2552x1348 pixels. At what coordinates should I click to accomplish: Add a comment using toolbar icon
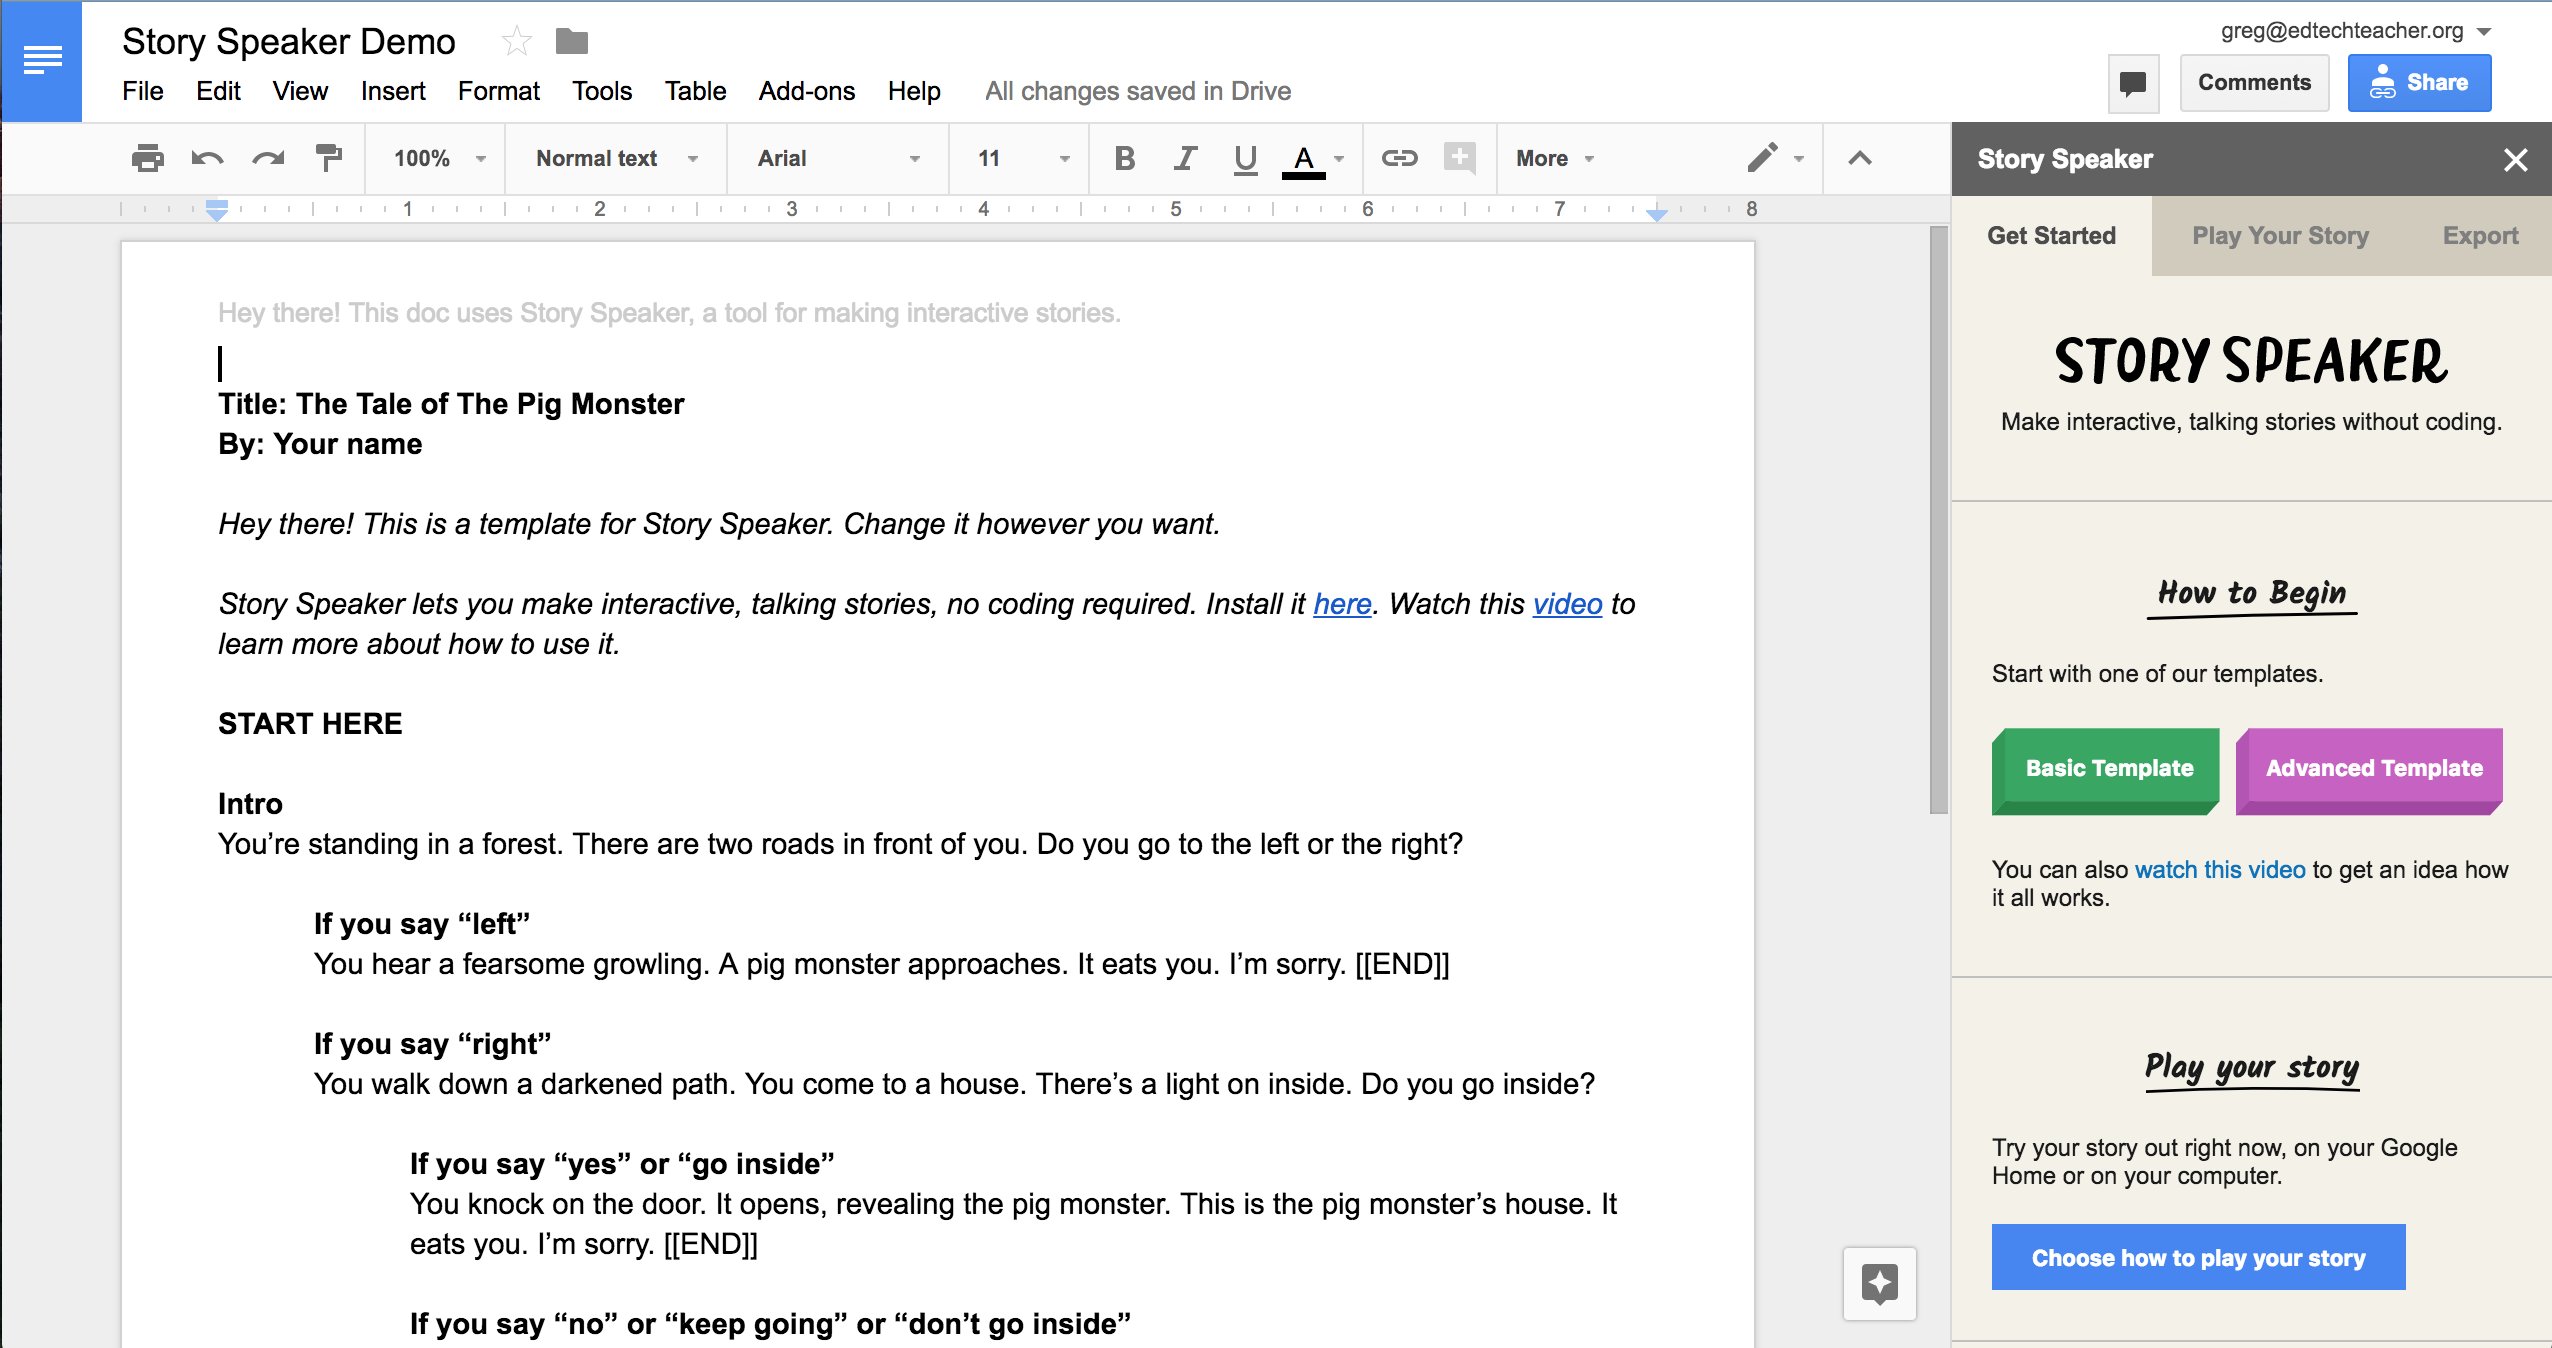(1460, 158)
